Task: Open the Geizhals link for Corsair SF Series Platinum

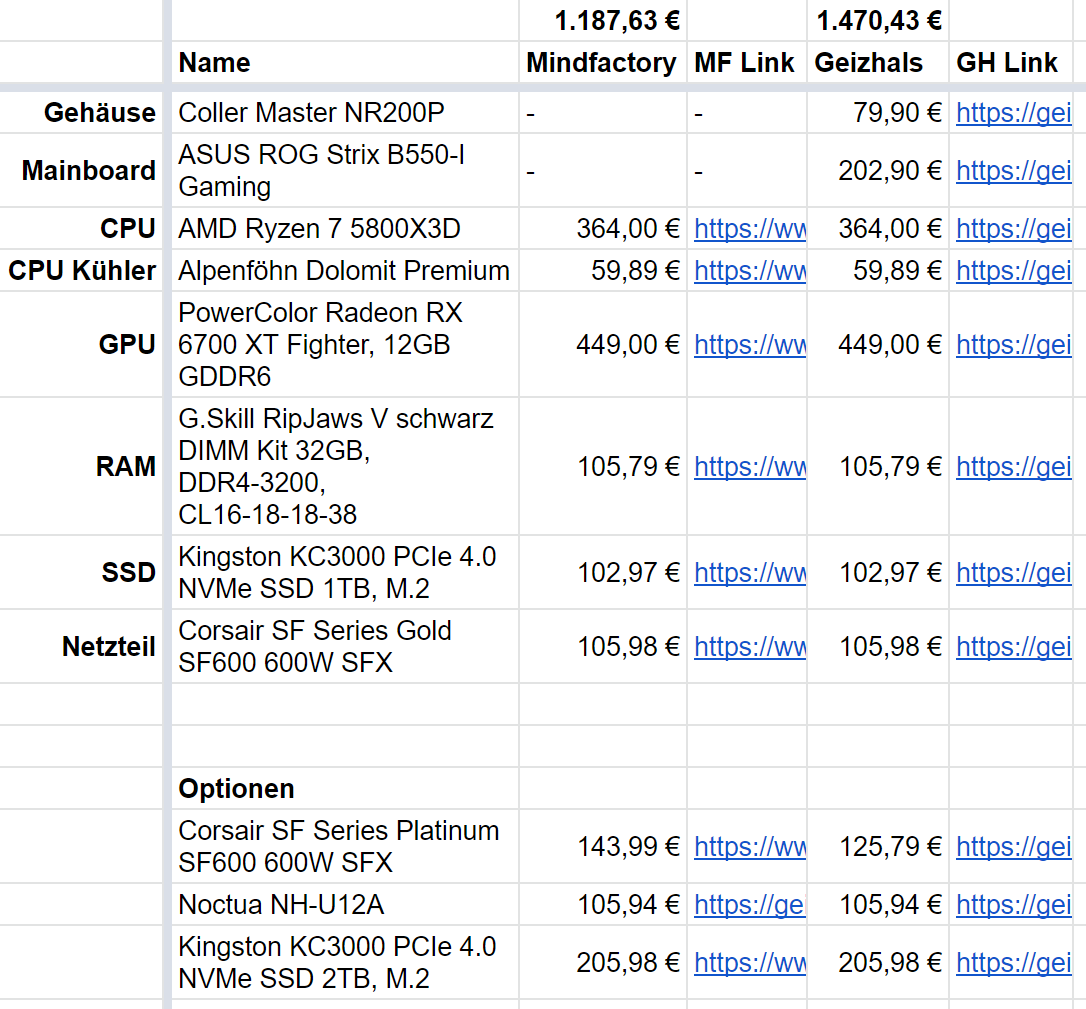Action: coord(1013,847)
